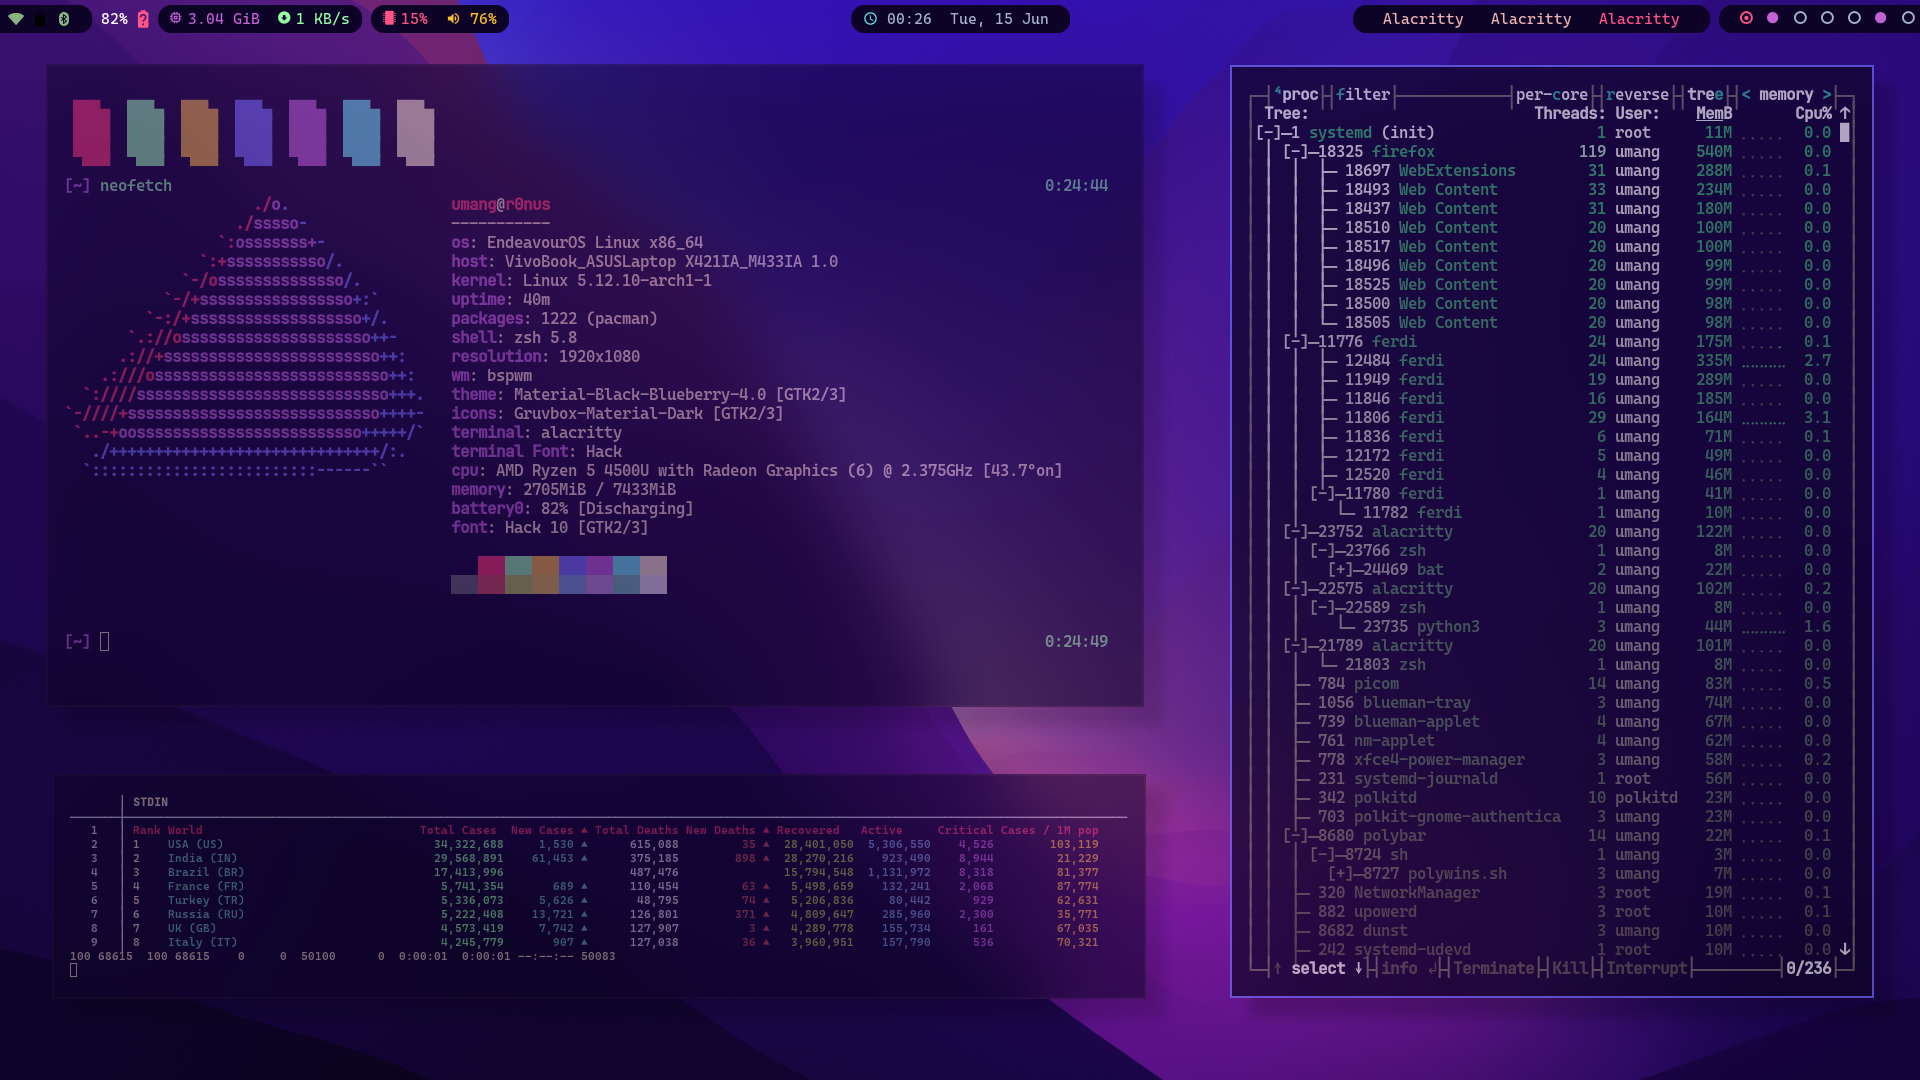Collapse the 18325 firefox process tree
The width and height of the screenshot is (1920, 1080).
coord(1295,152)
